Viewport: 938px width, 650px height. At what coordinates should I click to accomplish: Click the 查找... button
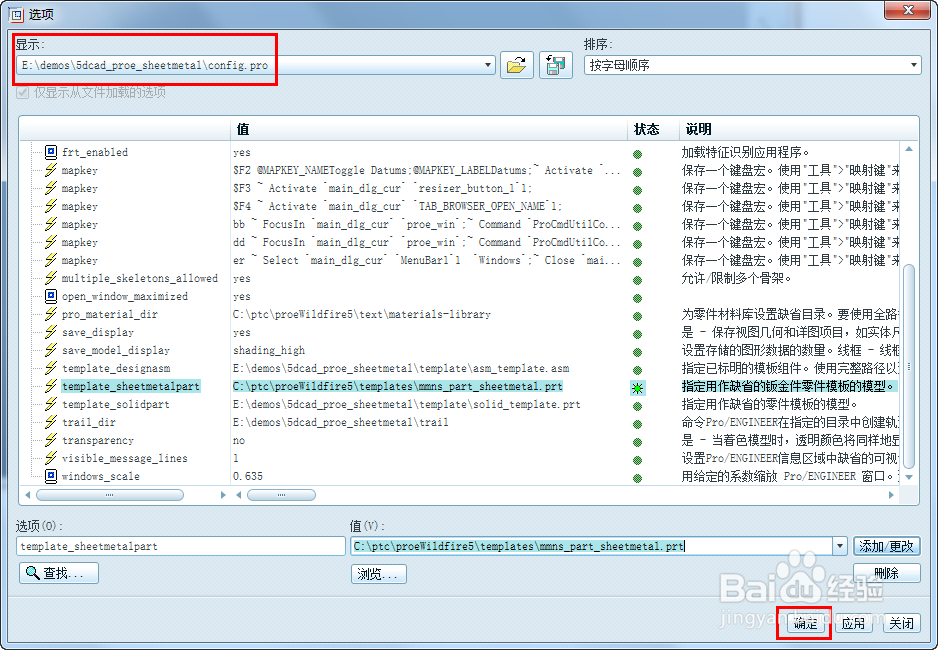point(59,573)
